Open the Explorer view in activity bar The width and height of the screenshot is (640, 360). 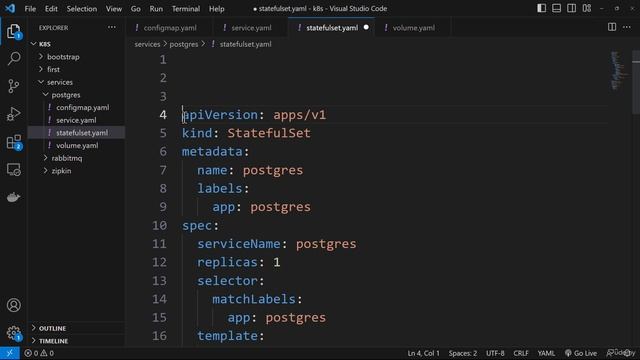pos(13,31)
